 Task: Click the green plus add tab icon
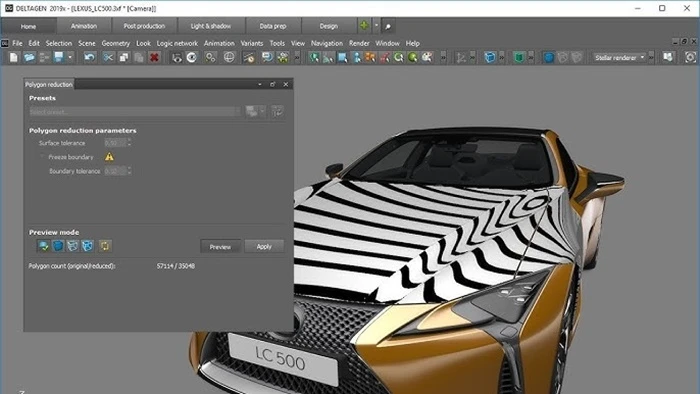click(364, 26)
